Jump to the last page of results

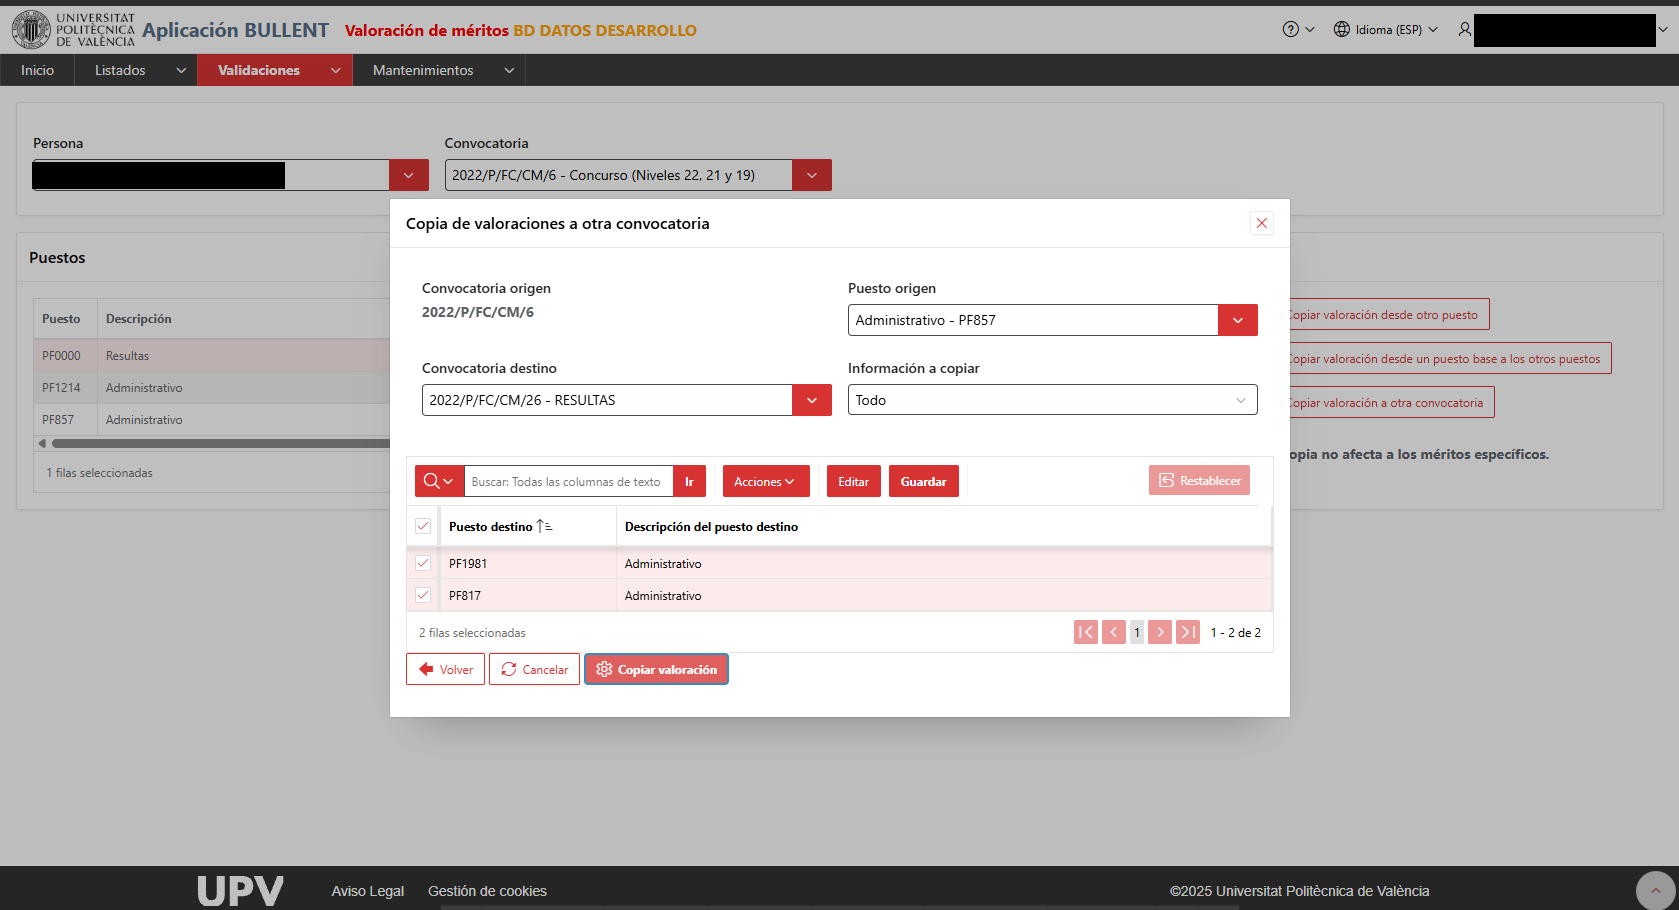[1188, 632]
